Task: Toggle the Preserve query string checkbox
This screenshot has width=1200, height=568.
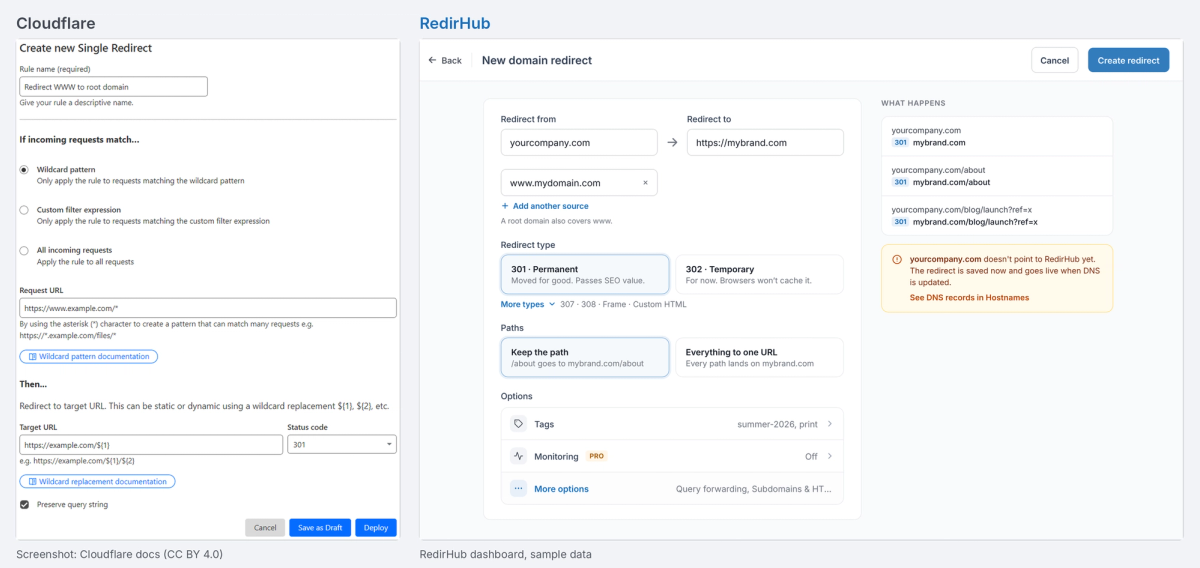Action: (24, 505)
